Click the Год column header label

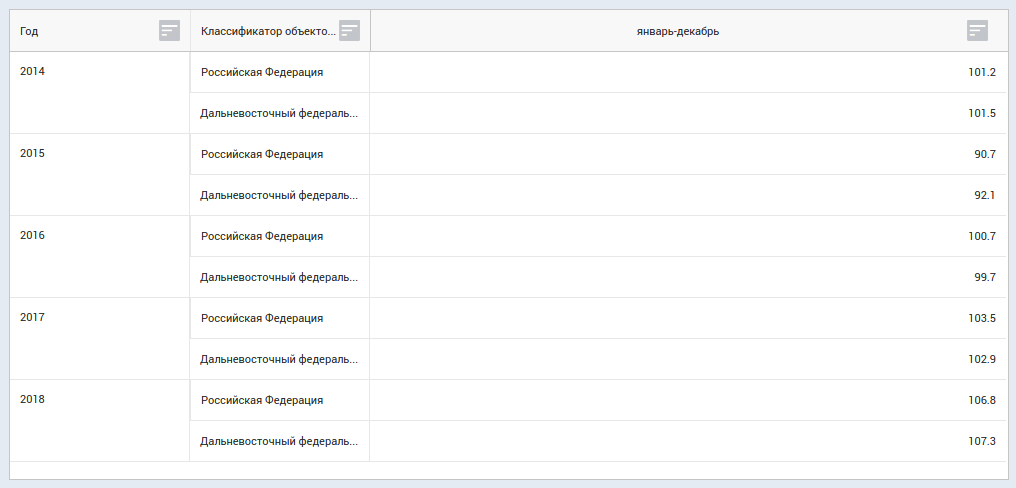[x=30, y=31]
